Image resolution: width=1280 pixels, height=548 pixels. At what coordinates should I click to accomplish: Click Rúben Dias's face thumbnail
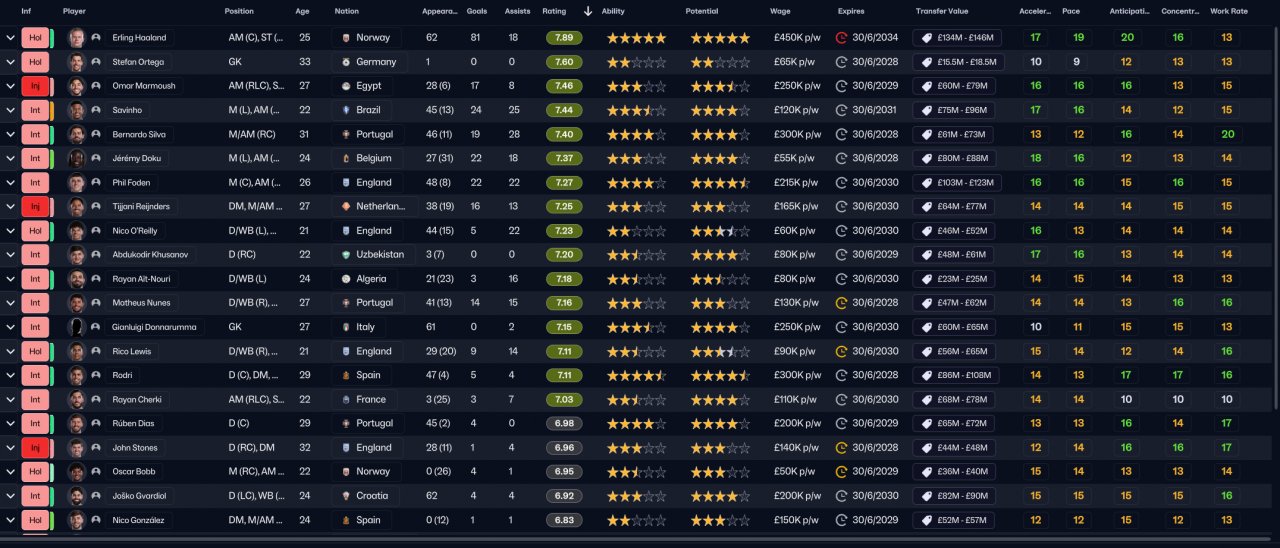76,423
